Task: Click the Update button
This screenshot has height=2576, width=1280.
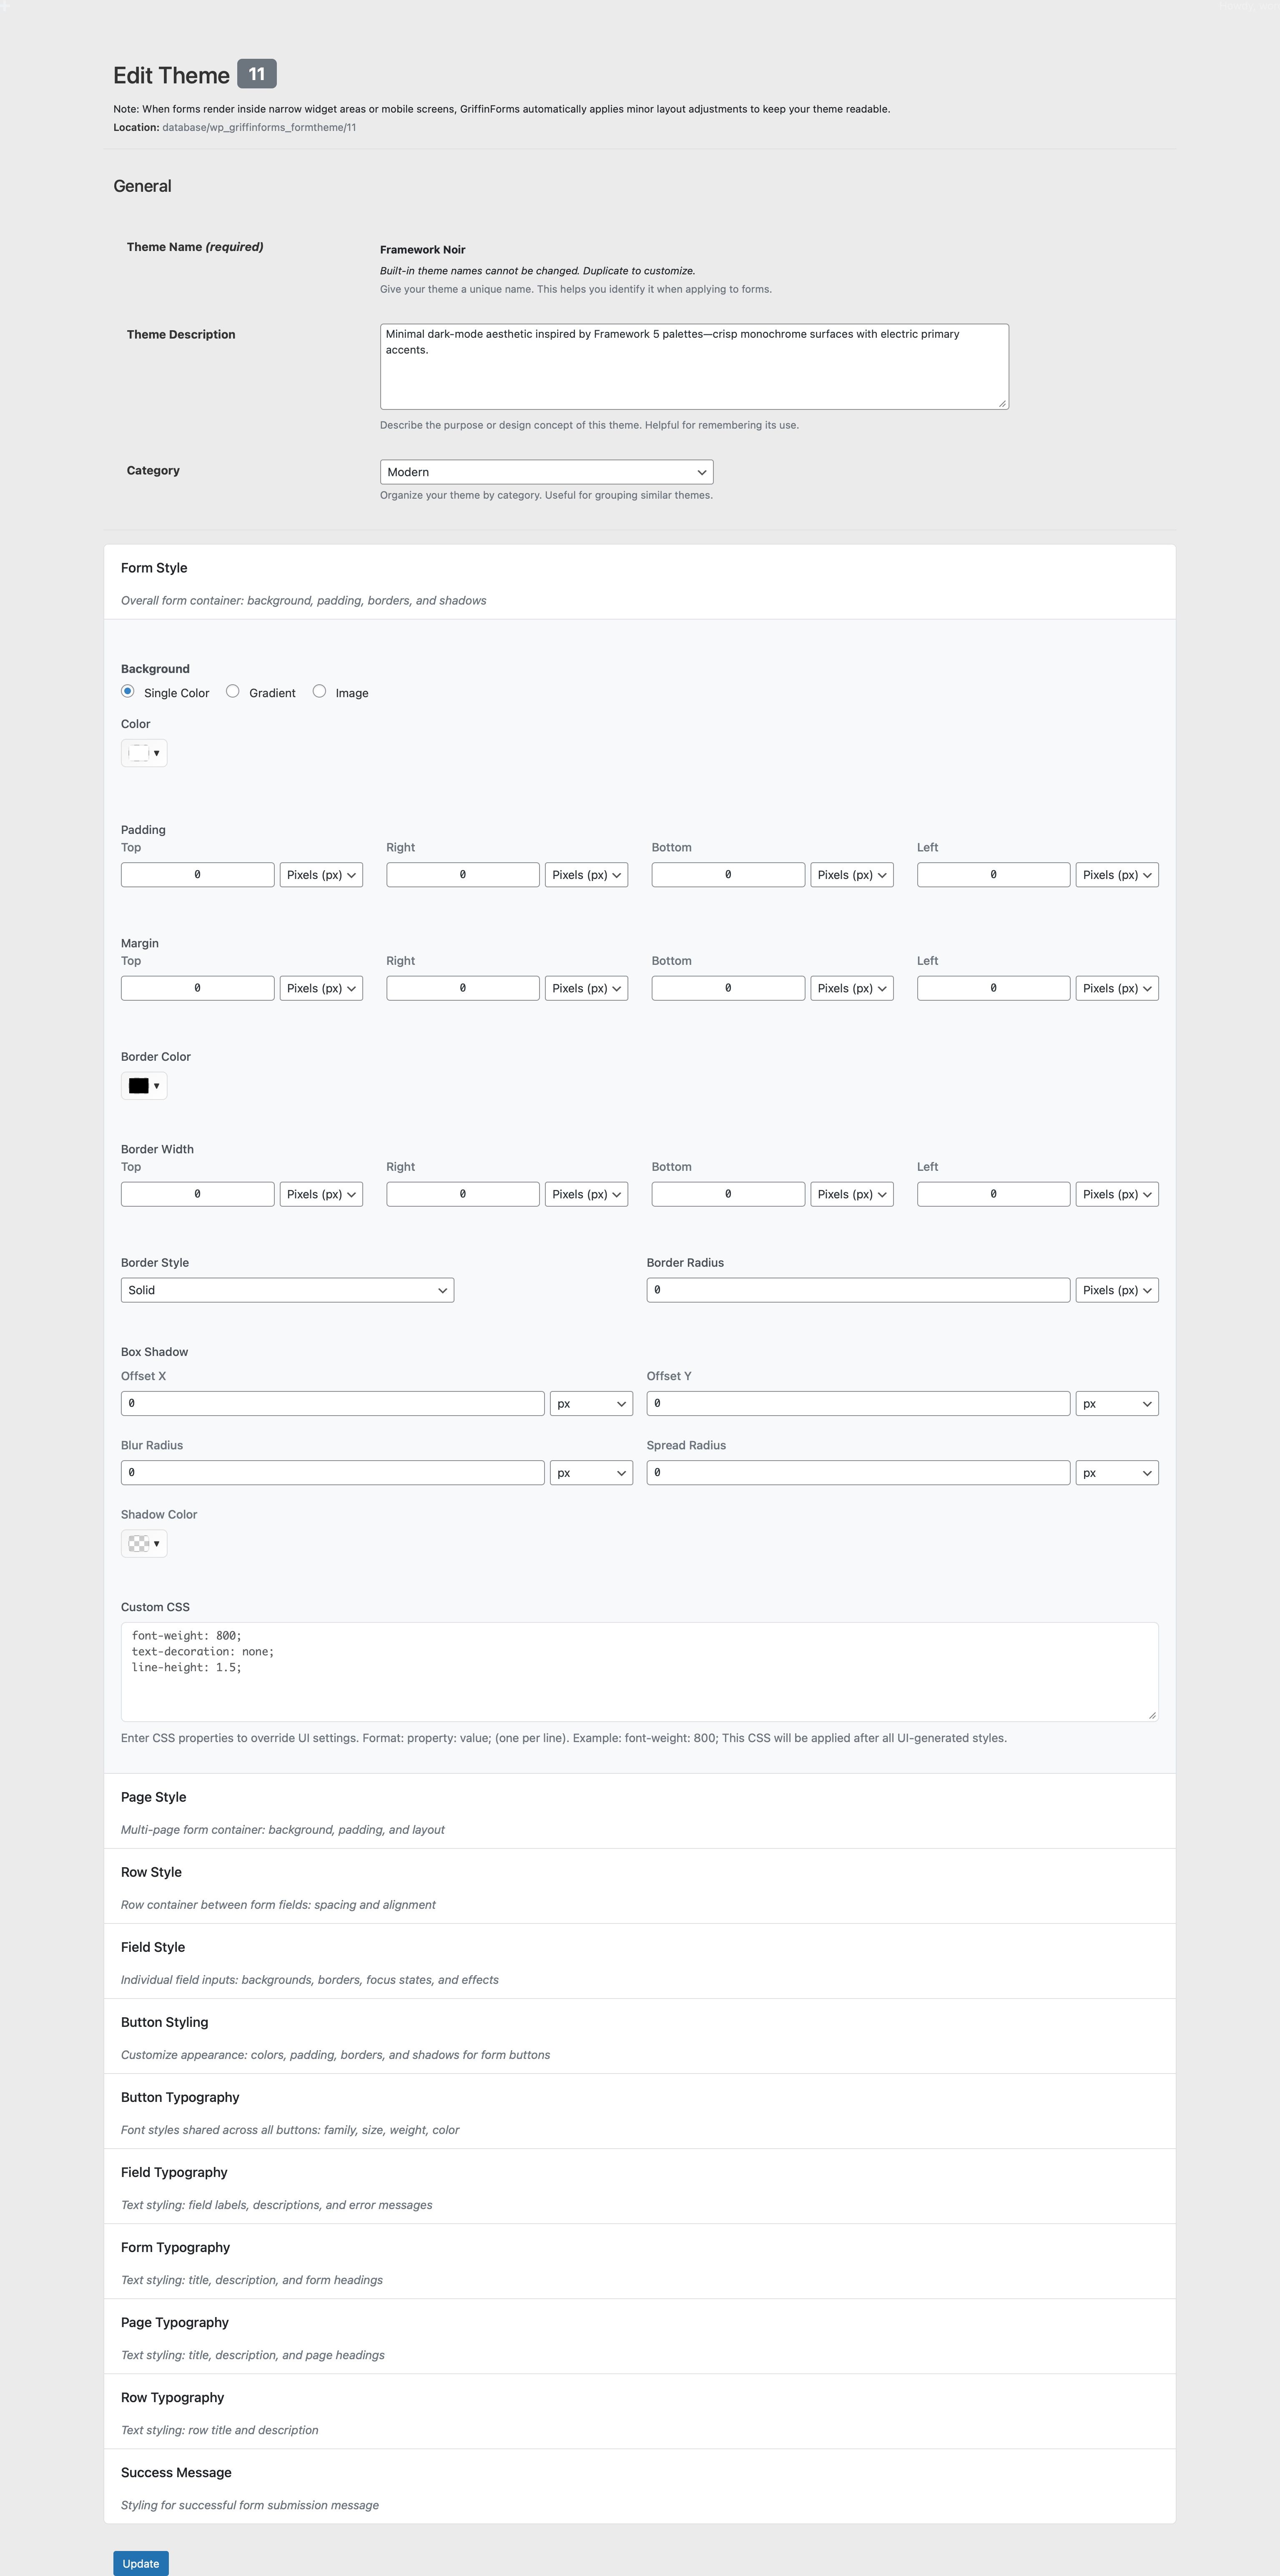Action: tap(140, 2563)
